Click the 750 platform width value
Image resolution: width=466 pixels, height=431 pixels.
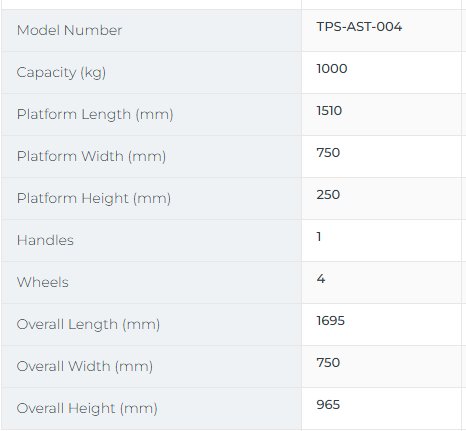coord(328,153)
